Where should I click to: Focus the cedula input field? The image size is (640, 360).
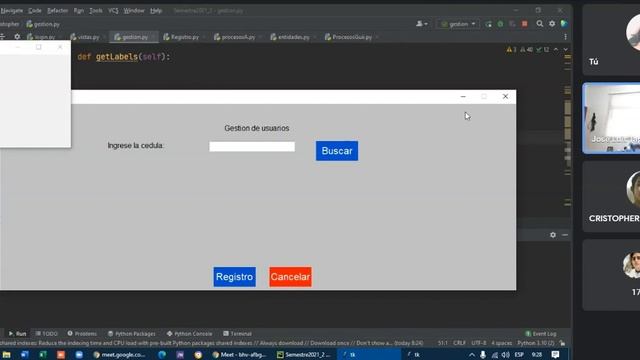click(252, 147)
